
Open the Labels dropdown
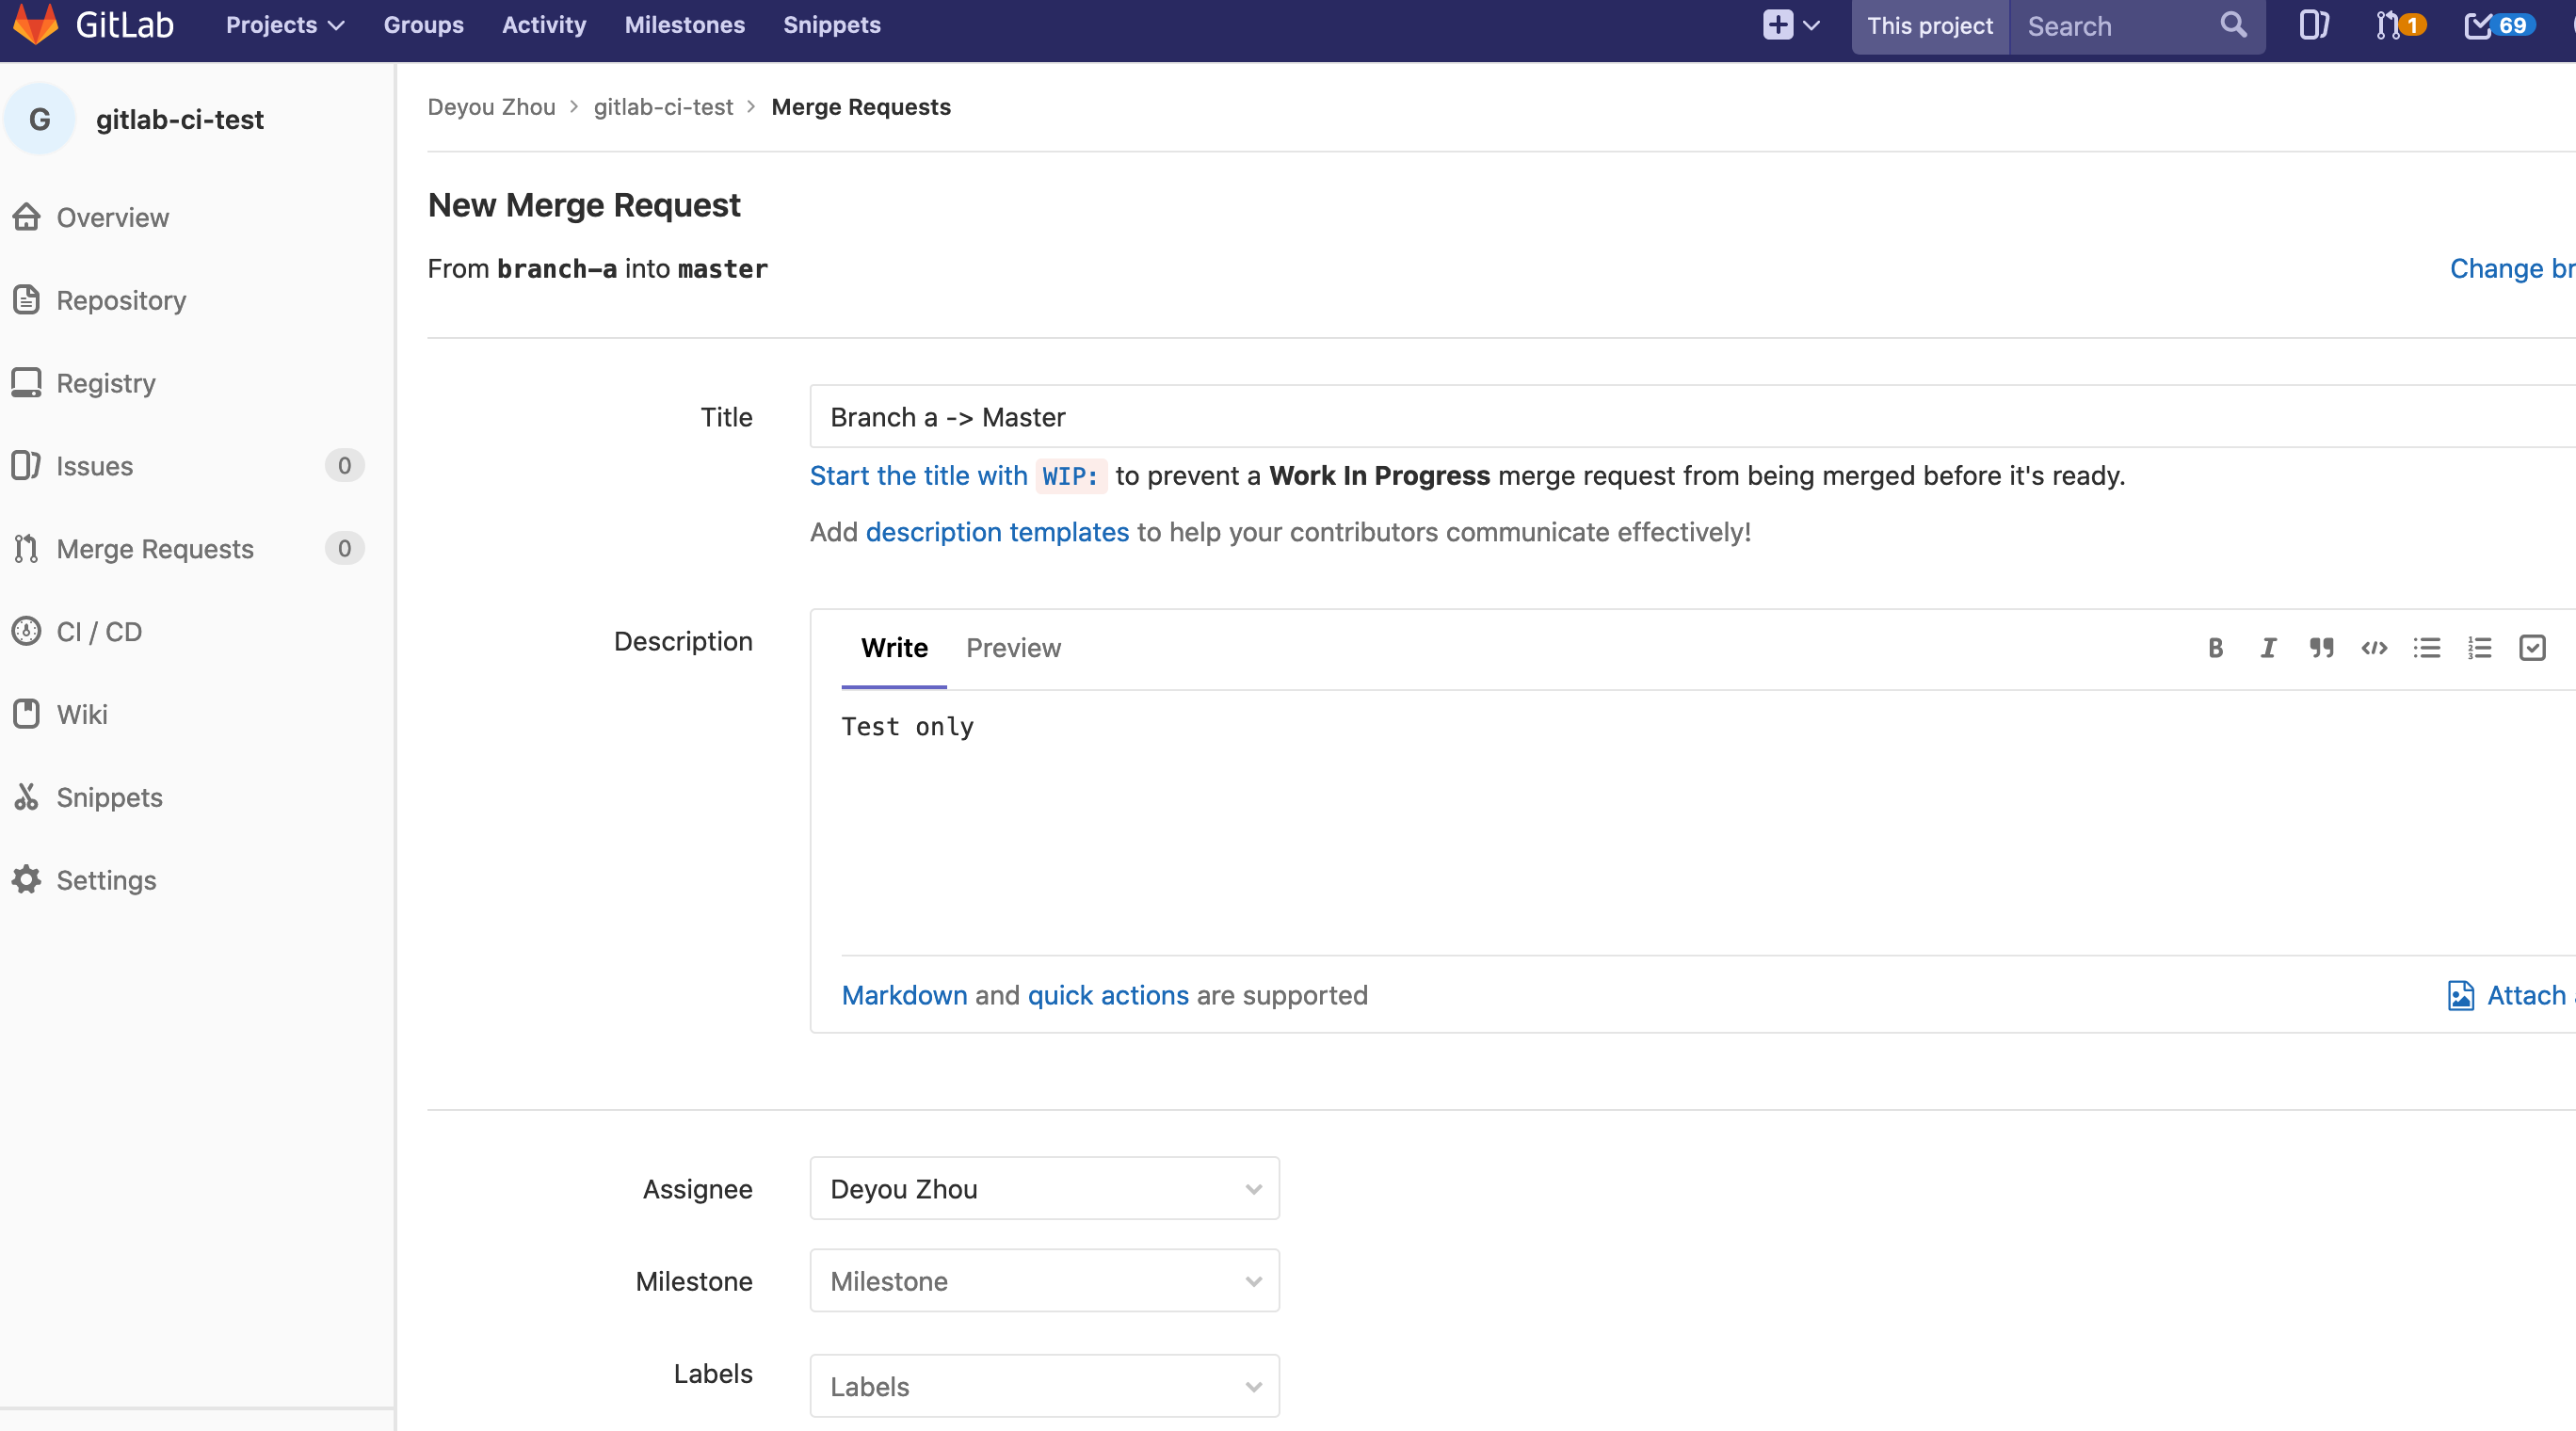pos(1044,1386)
